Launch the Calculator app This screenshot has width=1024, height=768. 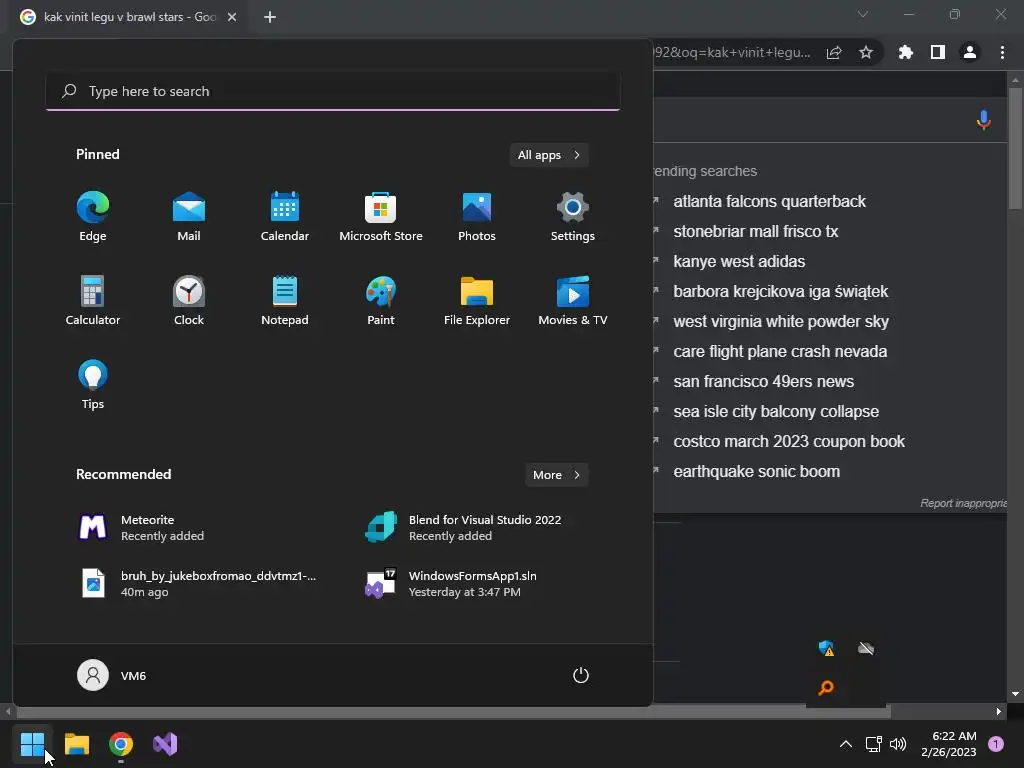[x=93, y=300]
